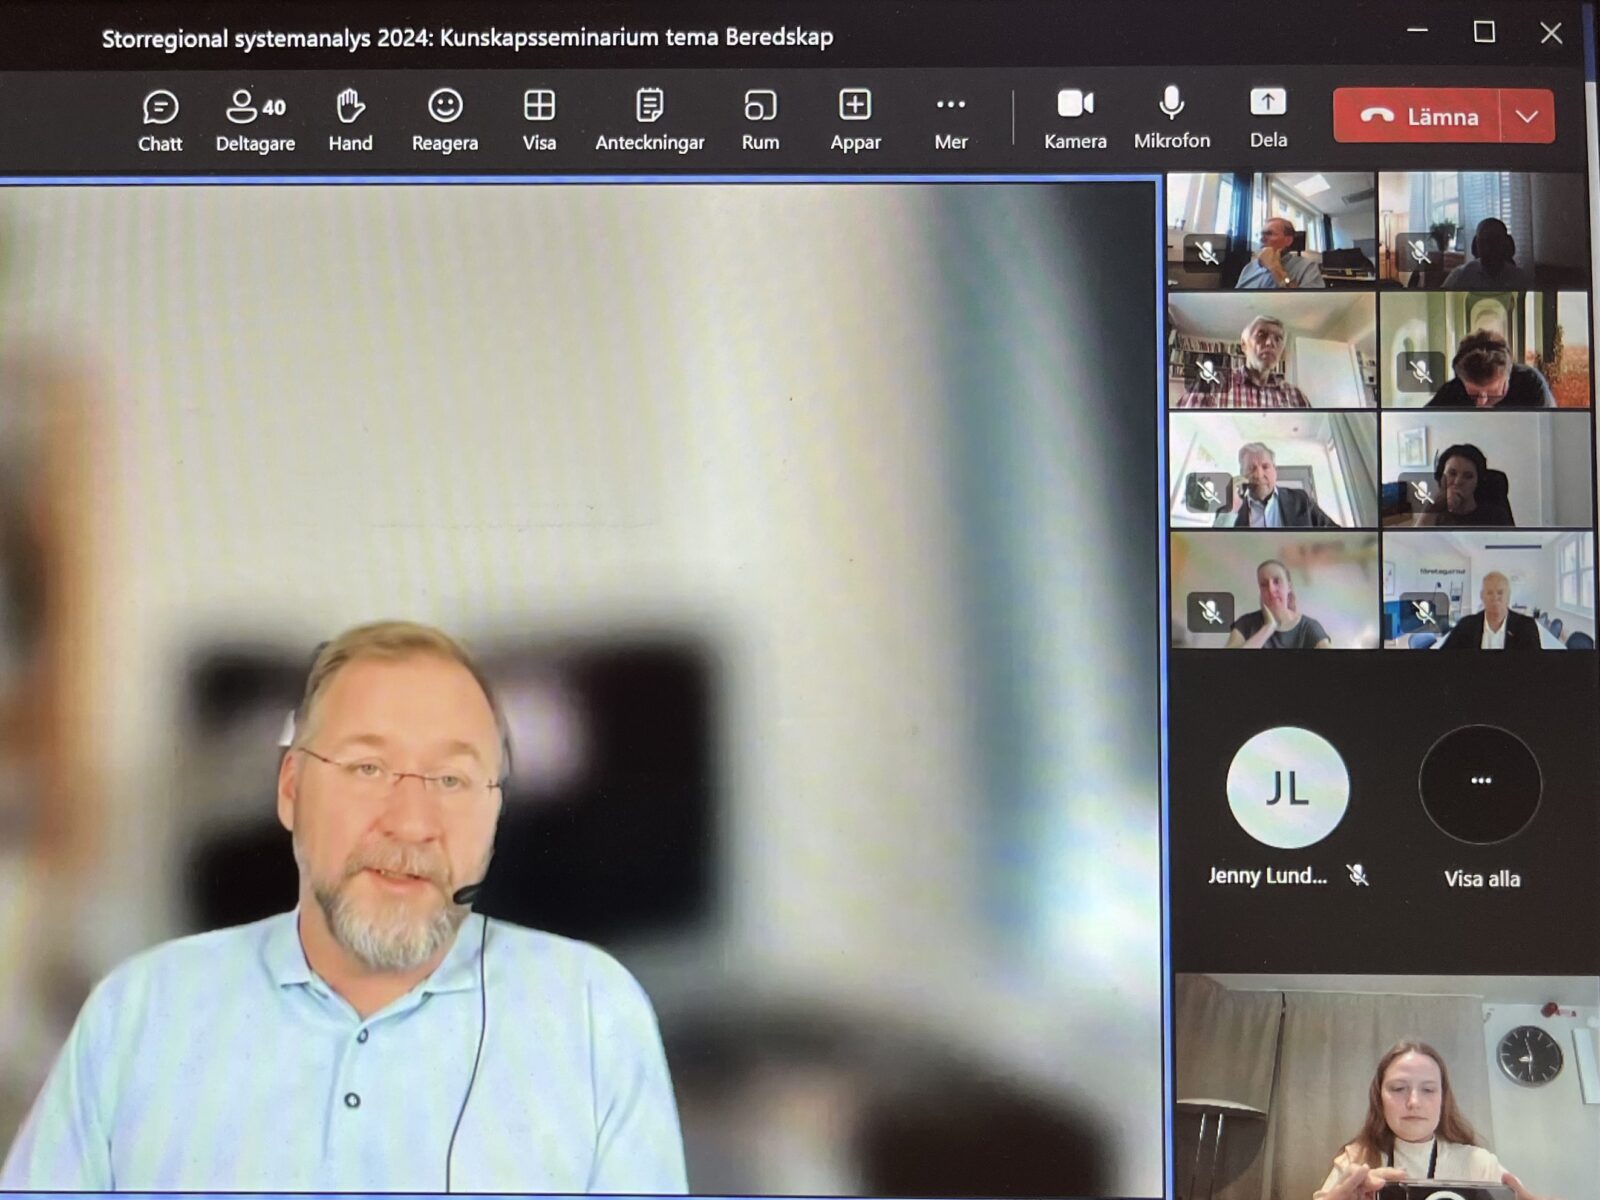The height and width of the screenshot is (1200, 1600).
Task: Select video tile of man in plaid shirt
Action: 1272,350
